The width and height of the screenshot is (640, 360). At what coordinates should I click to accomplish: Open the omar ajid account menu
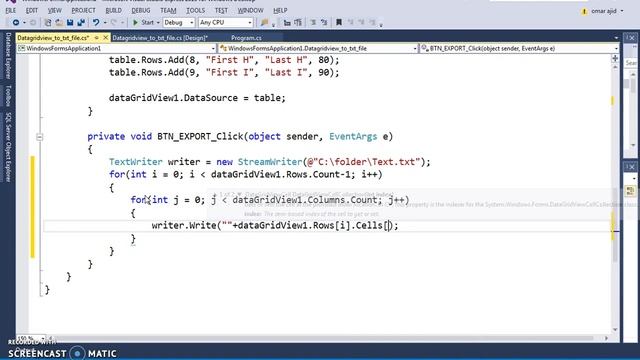[x=607, y=11]
